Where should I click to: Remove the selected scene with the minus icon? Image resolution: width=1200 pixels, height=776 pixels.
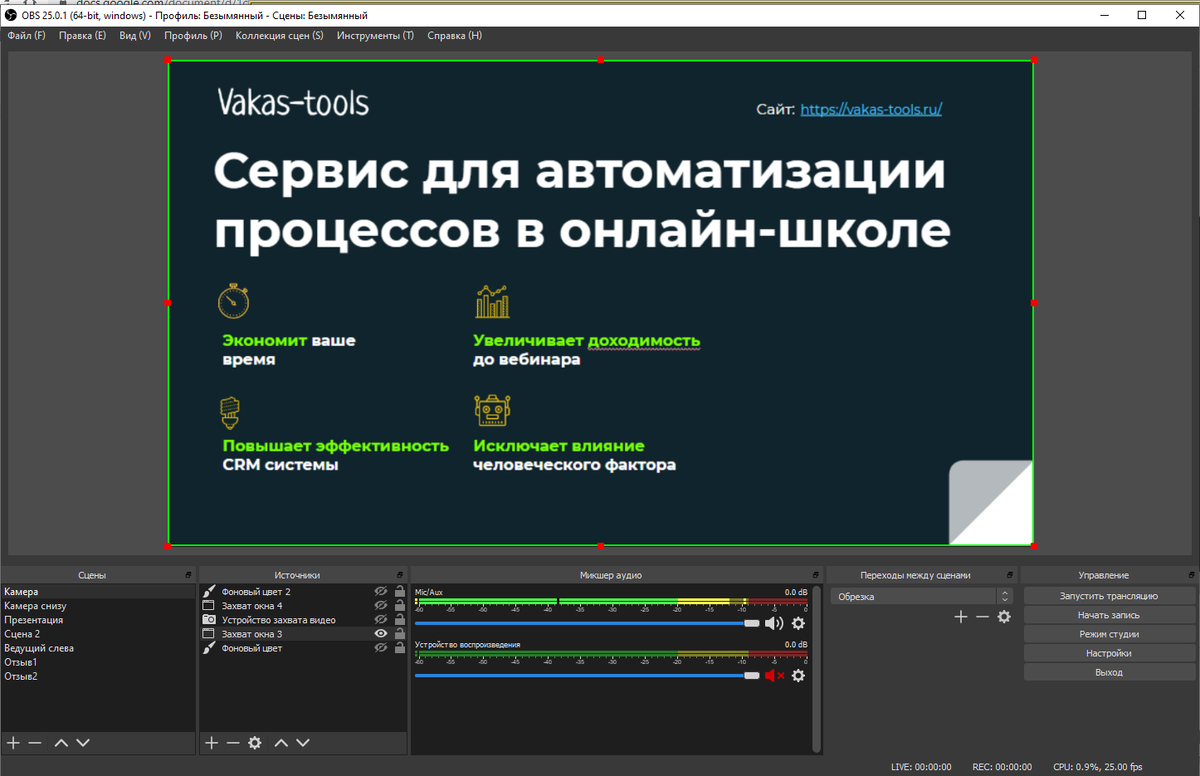pyautogui.click(x=35, y=743)
